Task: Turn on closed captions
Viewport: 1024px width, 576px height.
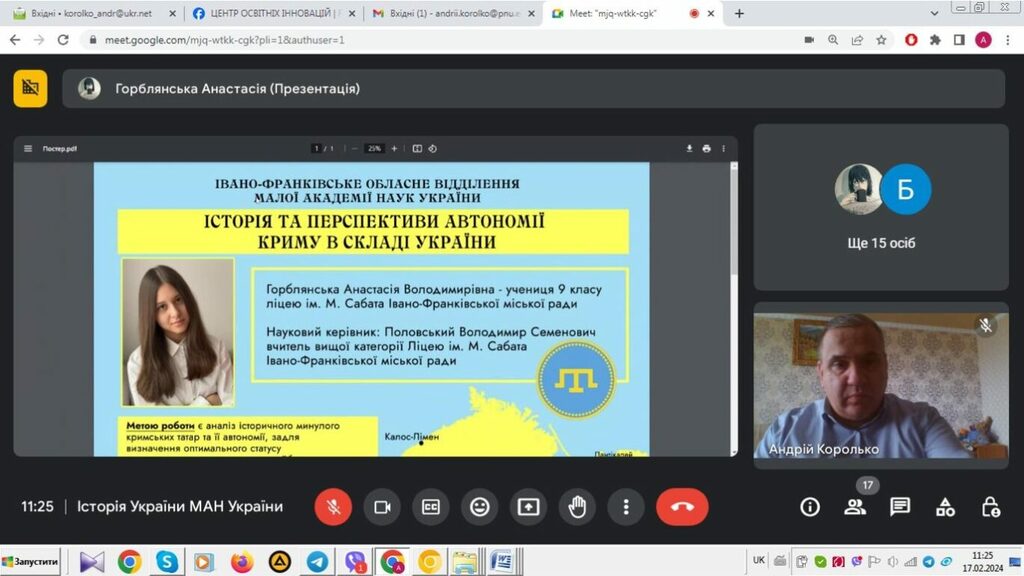Action: pos(431,507)
